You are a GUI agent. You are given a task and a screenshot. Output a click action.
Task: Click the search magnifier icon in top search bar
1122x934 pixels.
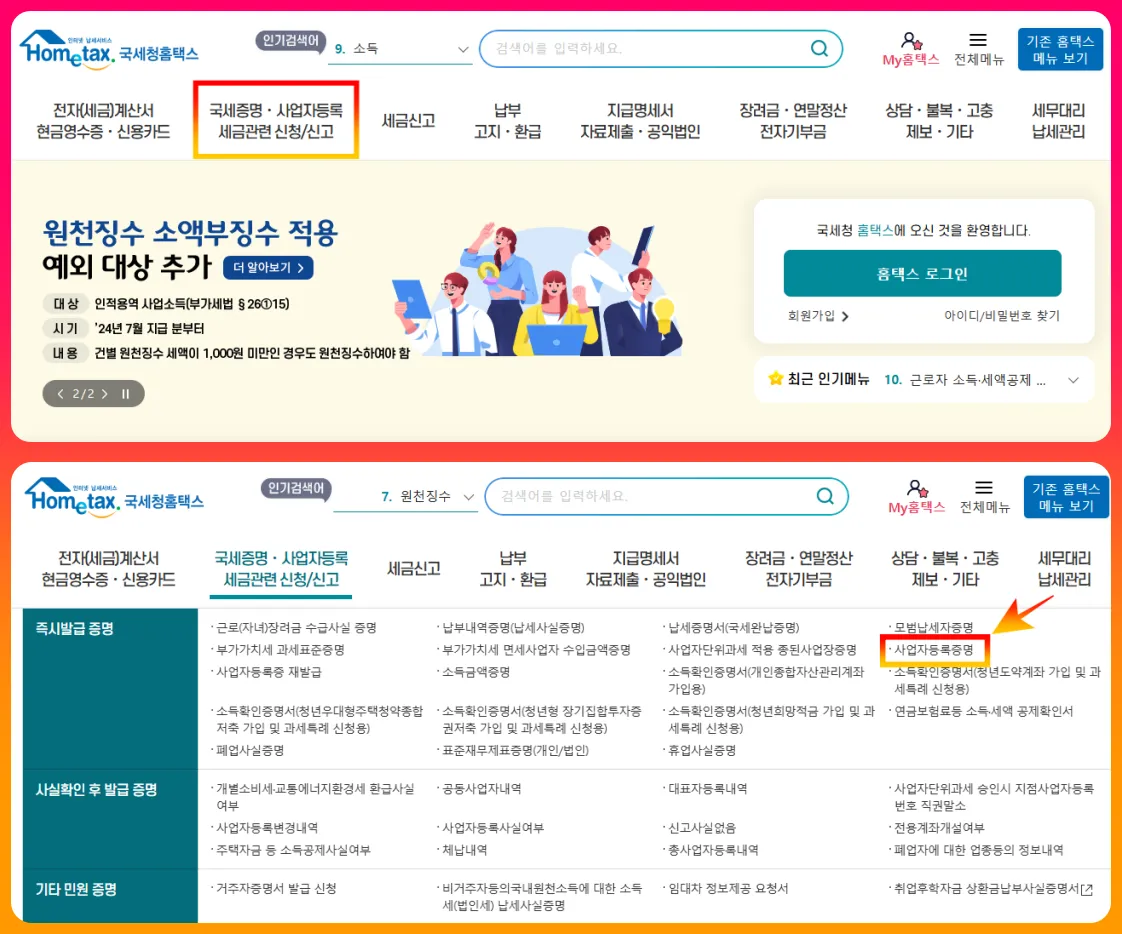tap(819, 48)
